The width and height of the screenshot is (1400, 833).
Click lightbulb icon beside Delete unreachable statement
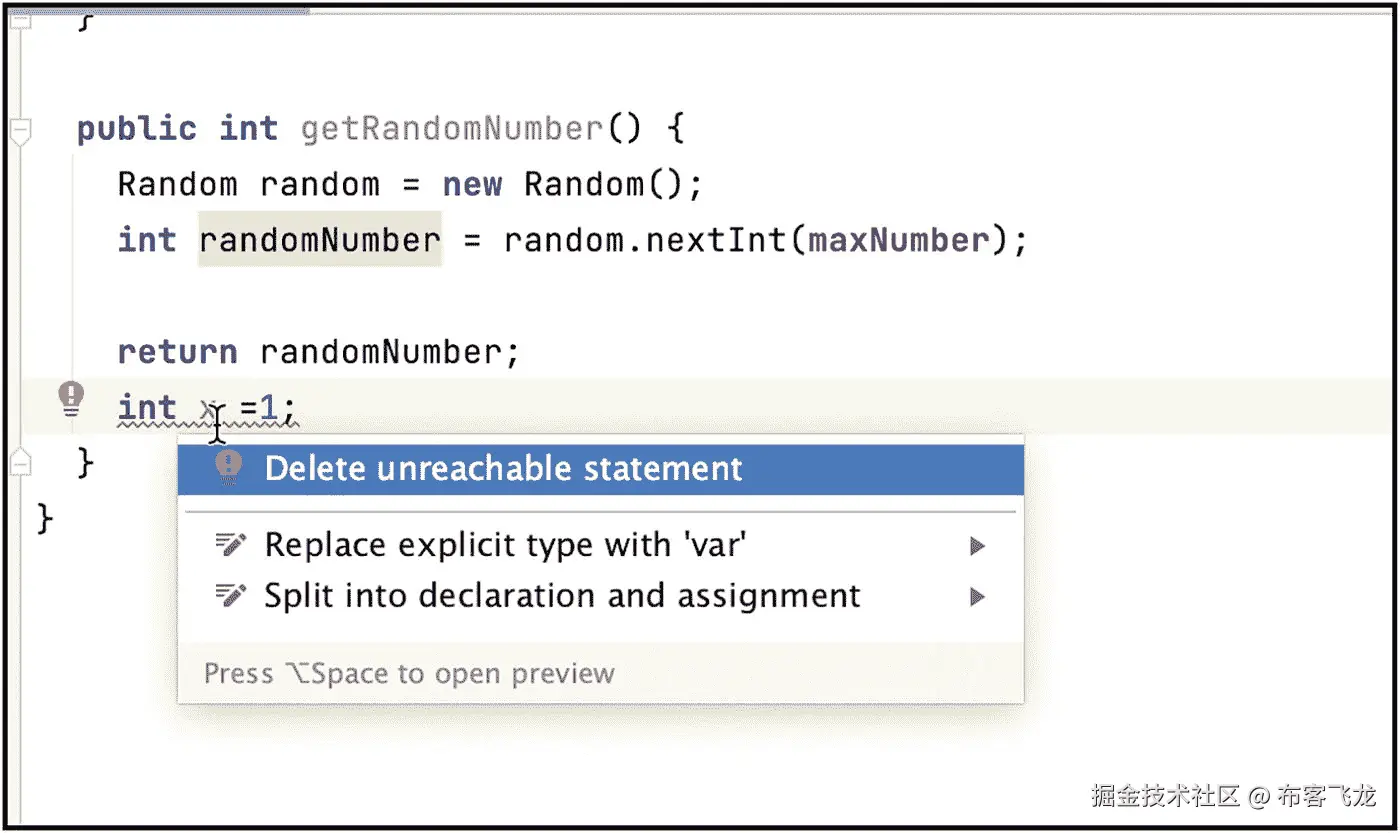pos(229,467)
